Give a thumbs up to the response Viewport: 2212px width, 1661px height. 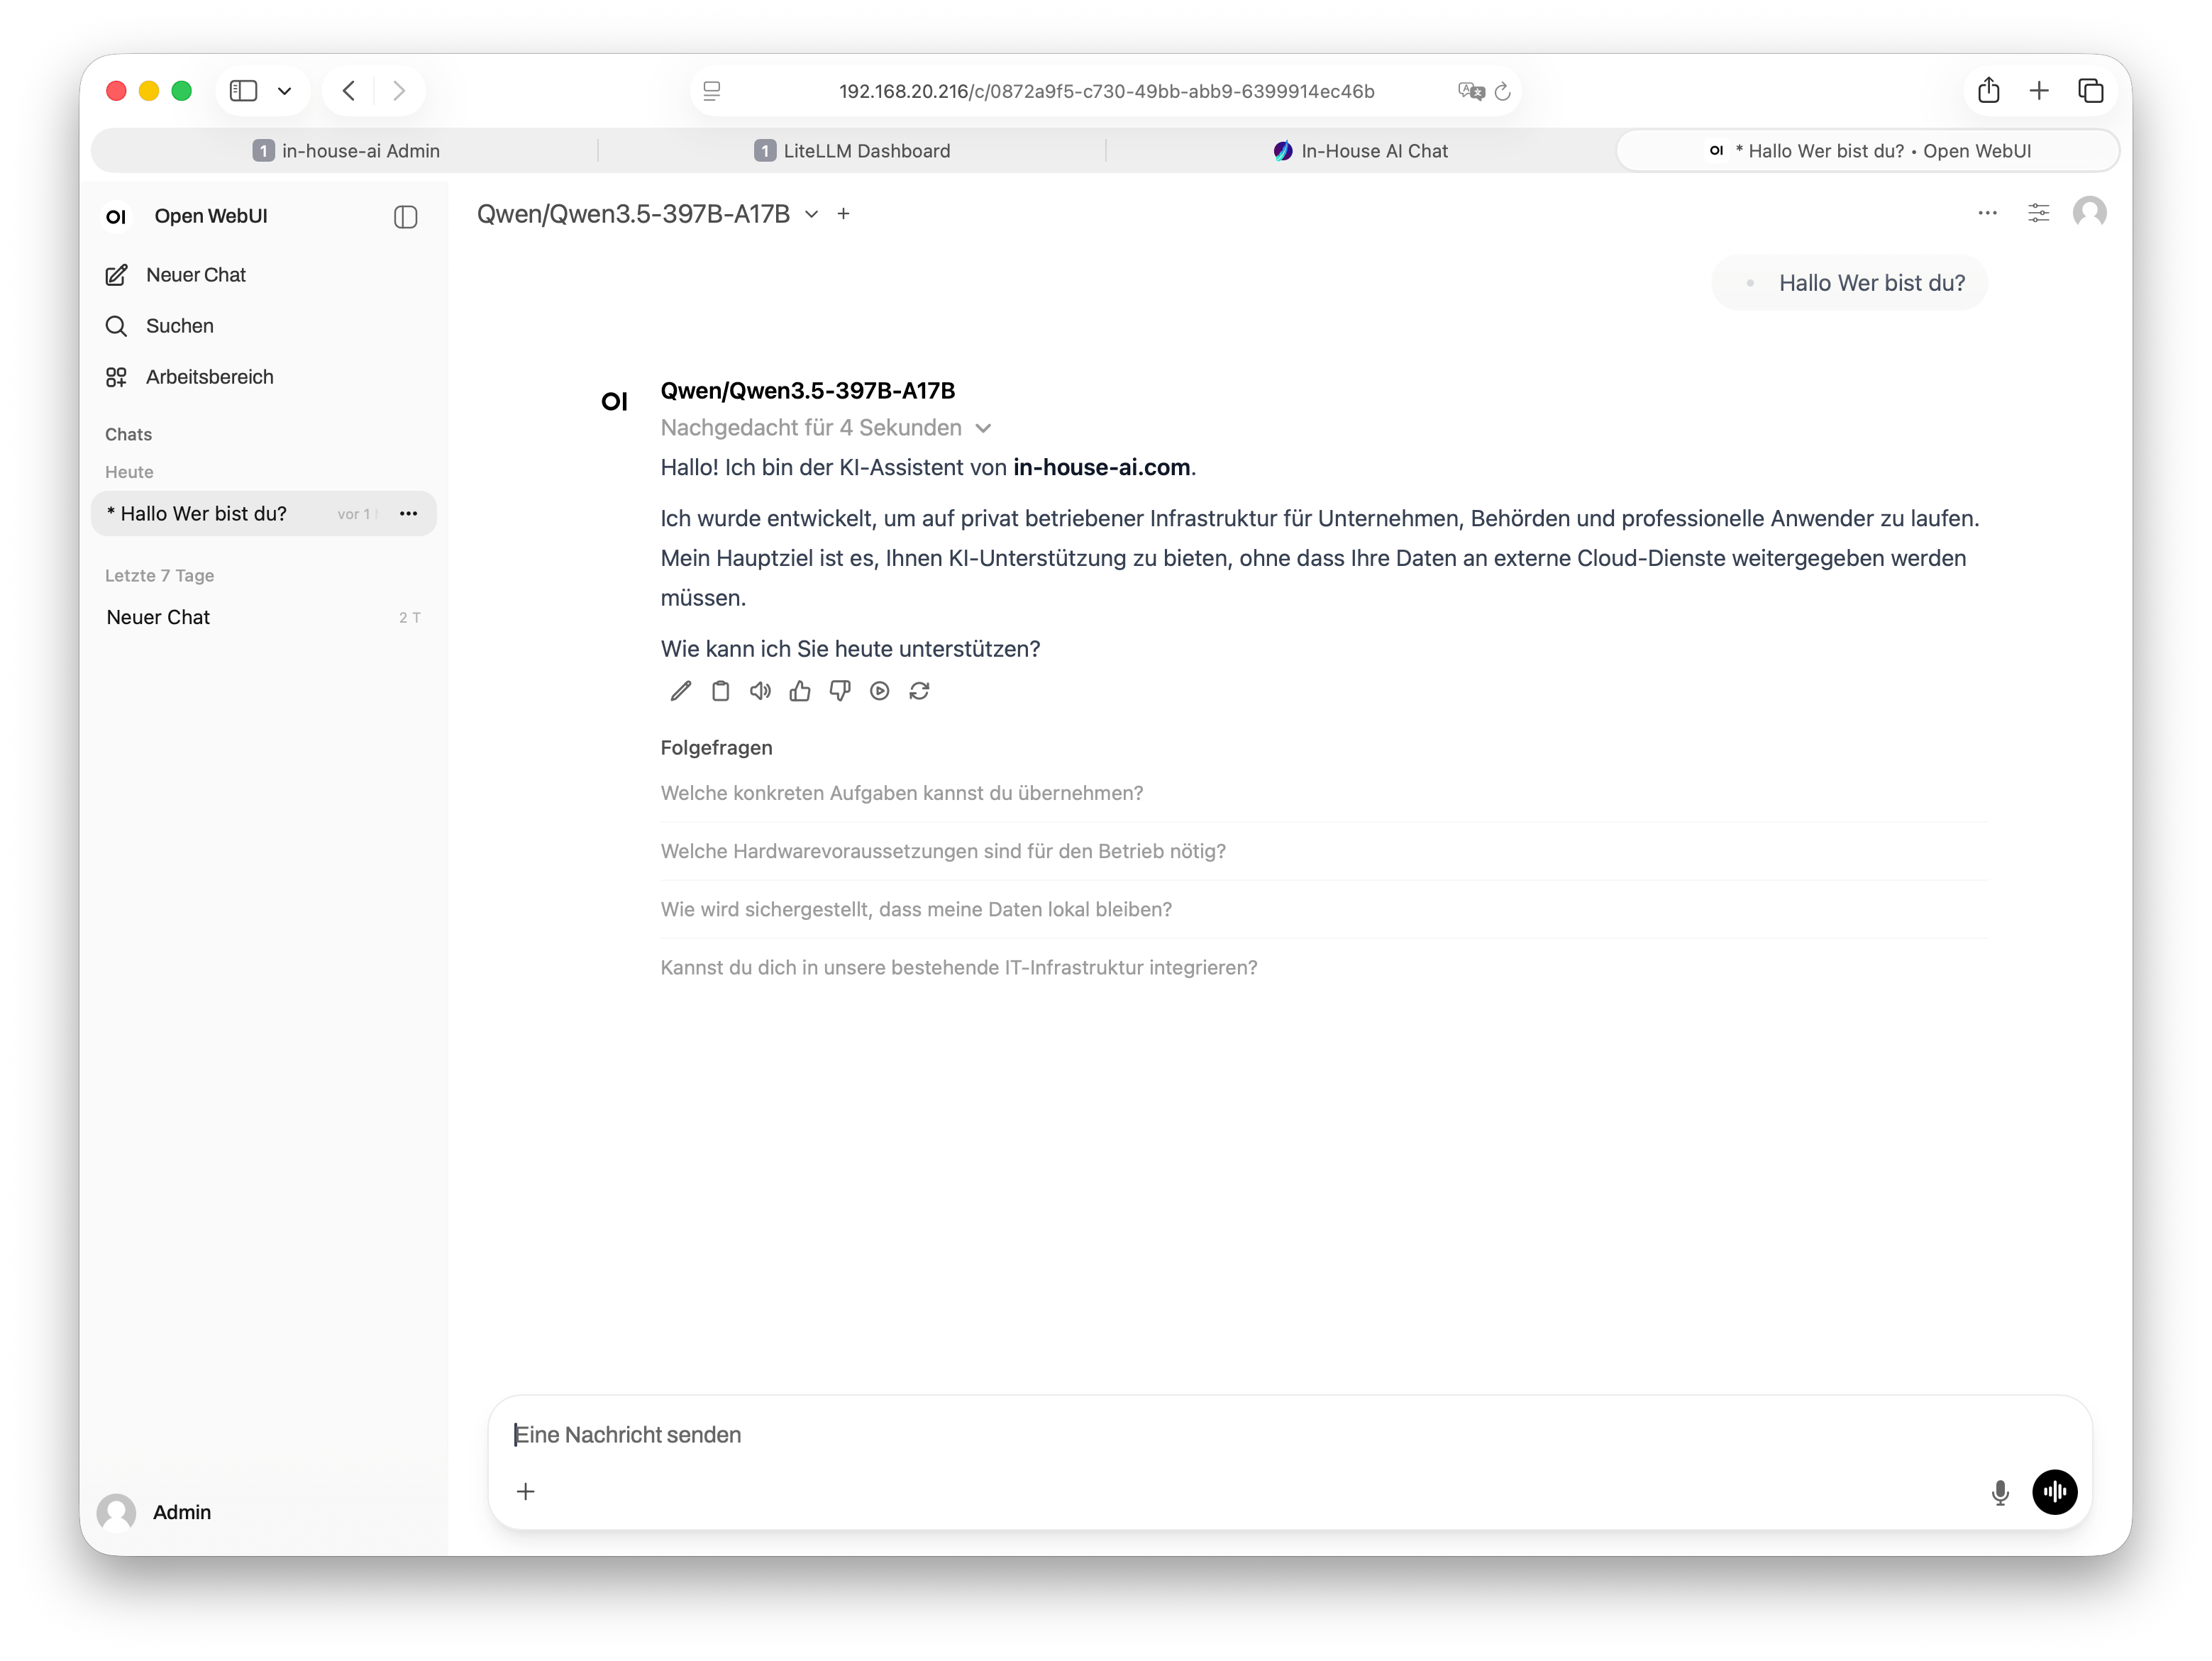(799, 691)
